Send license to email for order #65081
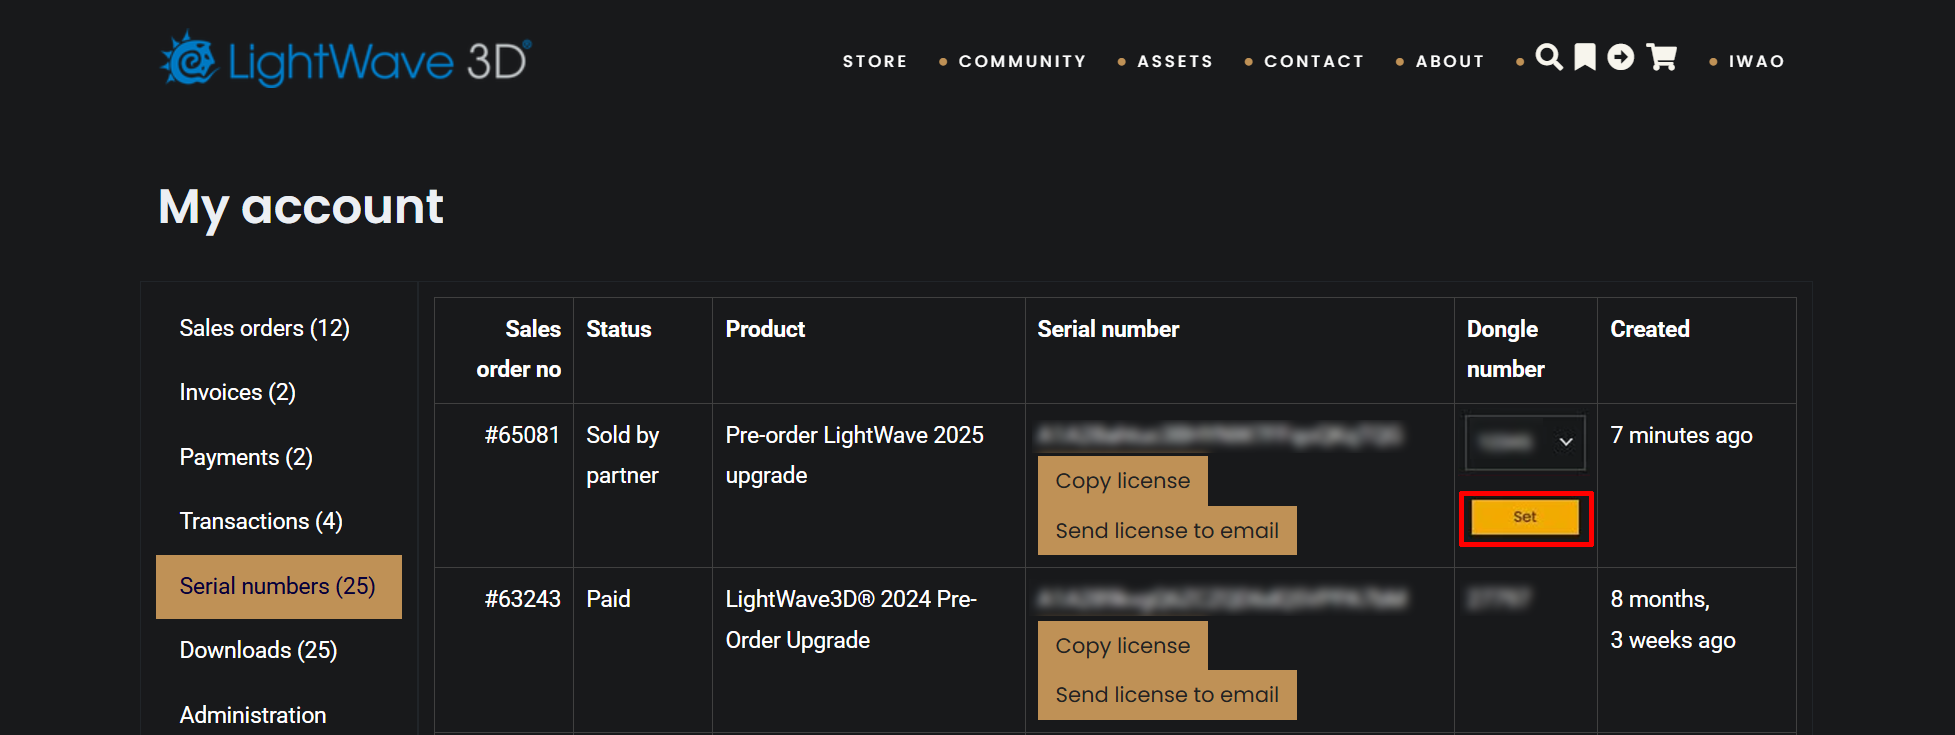 pyautogui.click(x=1167, y=530)
